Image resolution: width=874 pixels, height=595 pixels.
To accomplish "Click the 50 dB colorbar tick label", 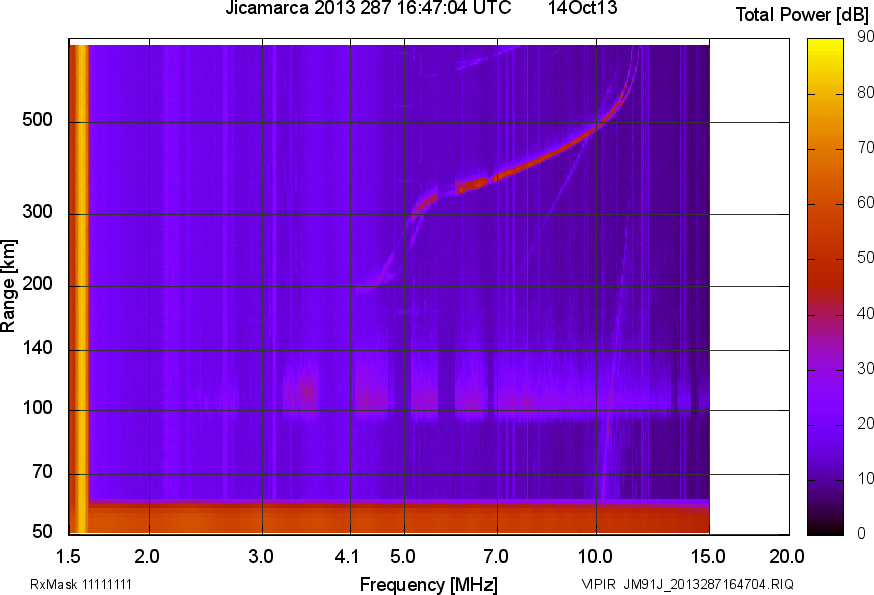I will pyautogui.click(x=865, y=258).
